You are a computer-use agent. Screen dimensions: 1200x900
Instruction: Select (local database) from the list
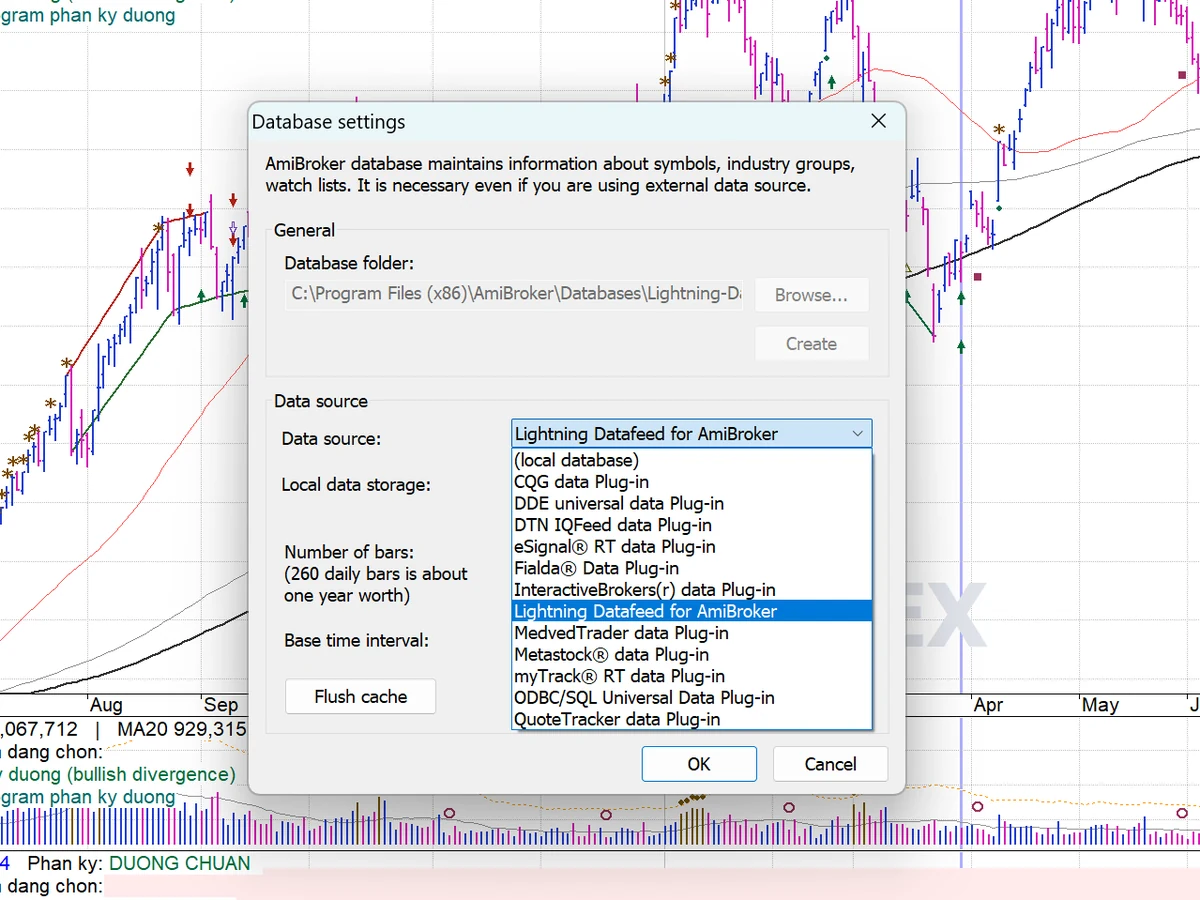(x=692, y=460)
